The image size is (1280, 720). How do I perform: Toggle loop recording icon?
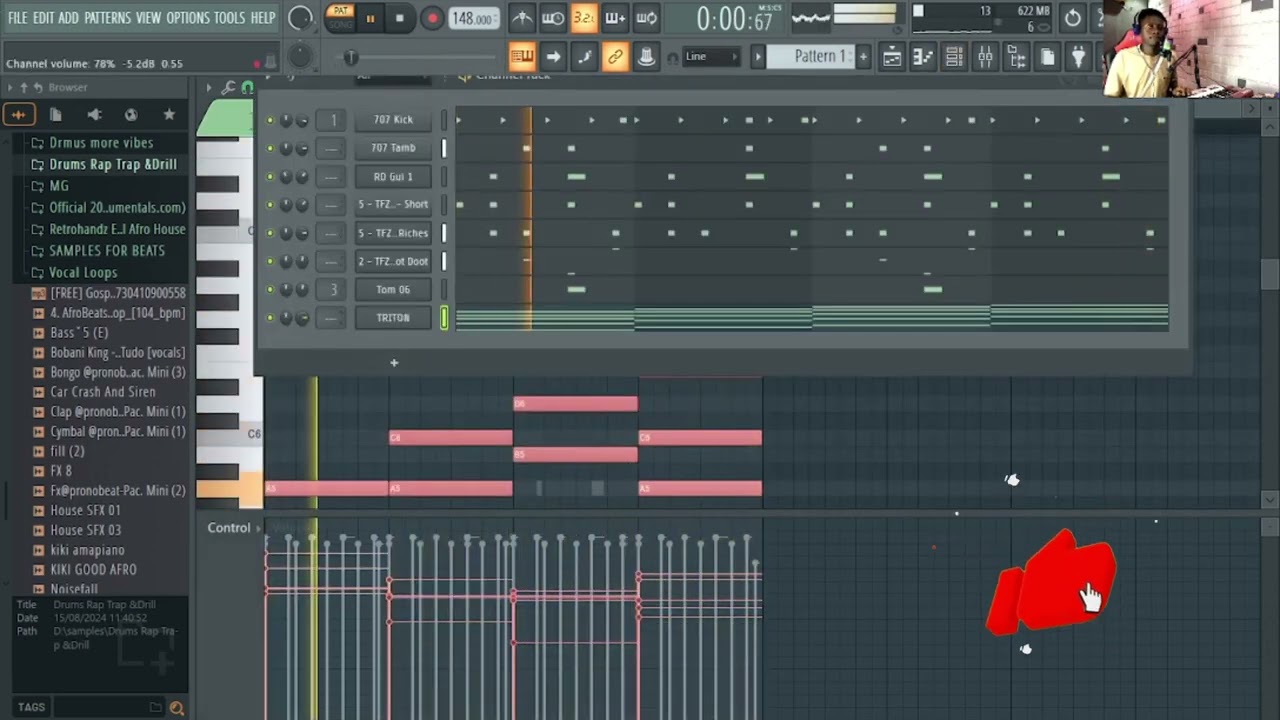pos(646,18)
